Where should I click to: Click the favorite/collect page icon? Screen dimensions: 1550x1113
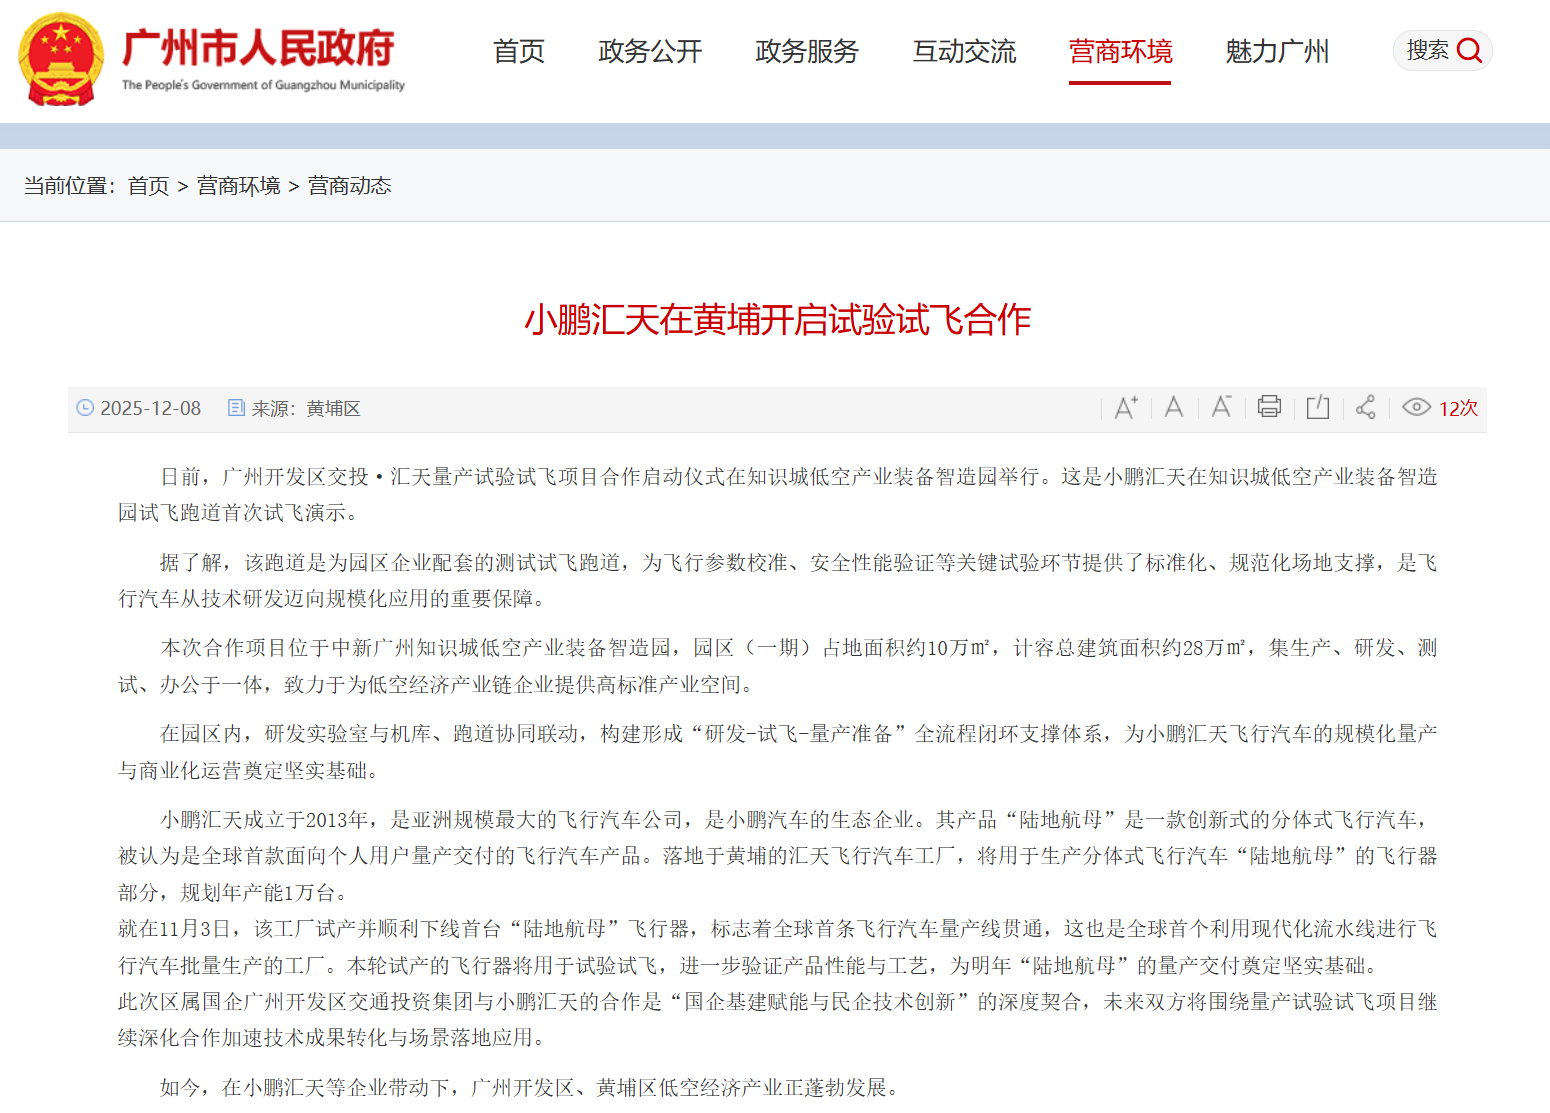pos(1318,407)
